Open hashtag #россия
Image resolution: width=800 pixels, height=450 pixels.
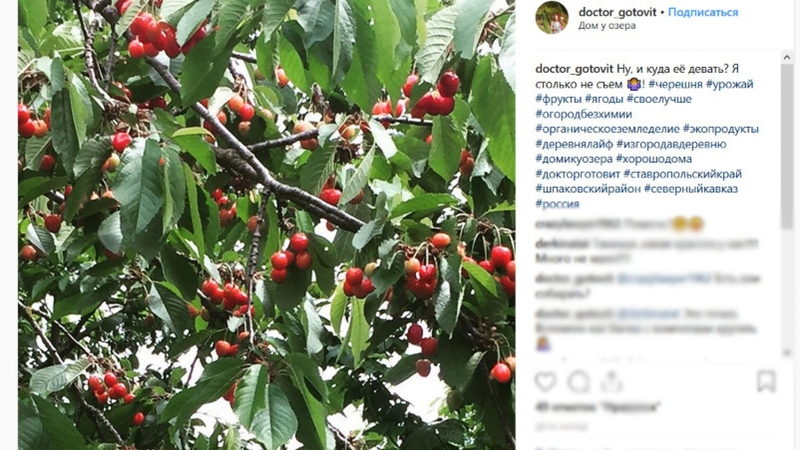click(557, 204)
